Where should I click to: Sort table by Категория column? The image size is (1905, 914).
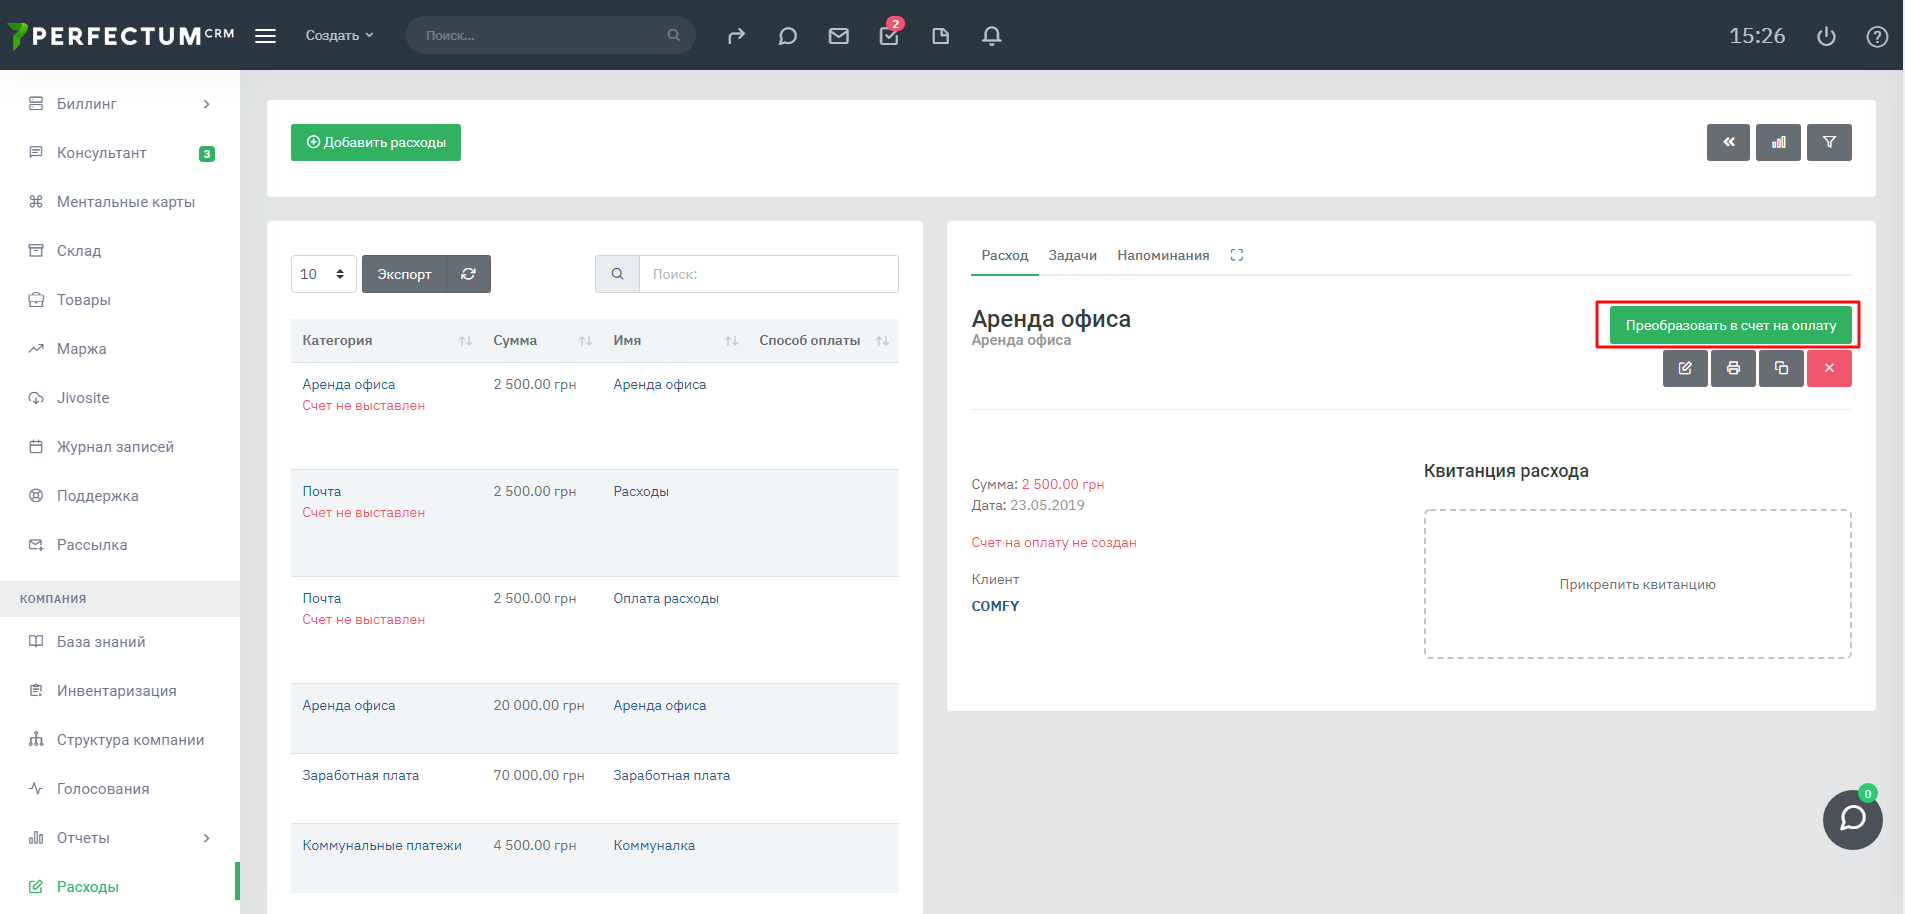[386, 341]
